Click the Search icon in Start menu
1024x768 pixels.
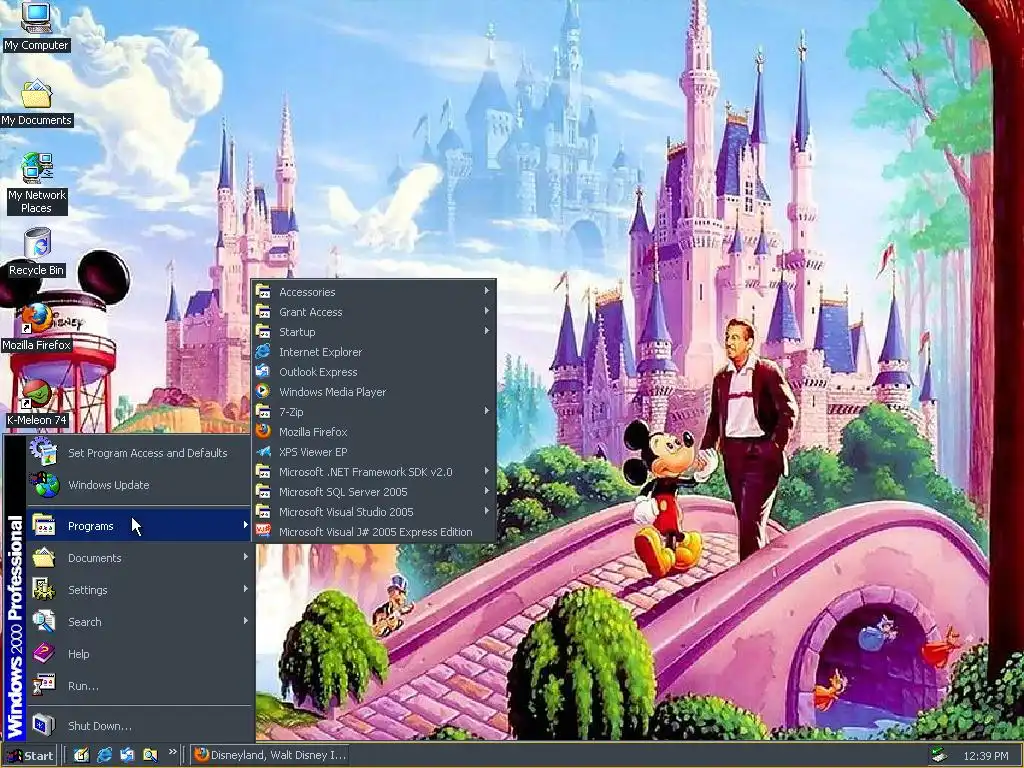(44, 621)
